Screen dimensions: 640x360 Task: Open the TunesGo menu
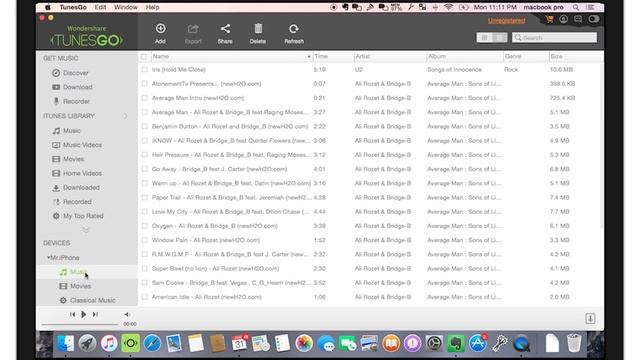pyautogui.click(x=73, y=7)
